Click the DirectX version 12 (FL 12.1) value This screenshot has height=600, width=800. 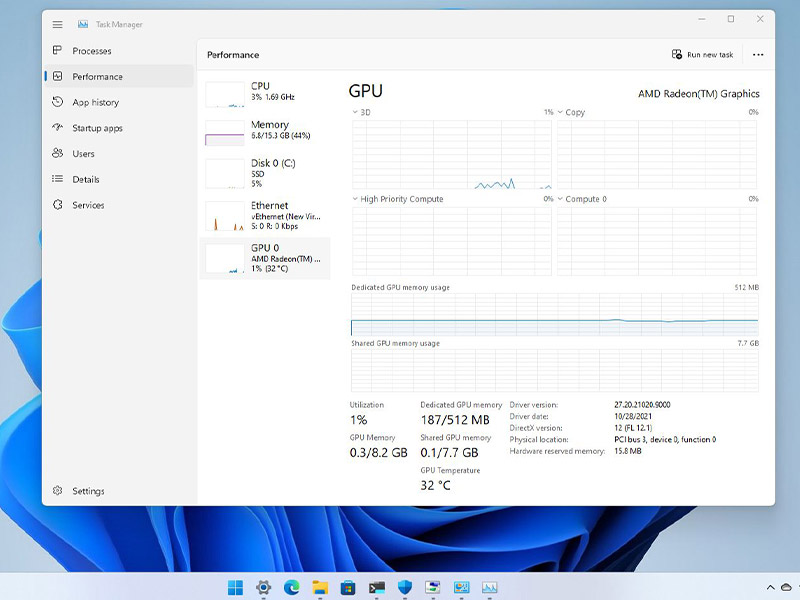click(x=633, y=428)
